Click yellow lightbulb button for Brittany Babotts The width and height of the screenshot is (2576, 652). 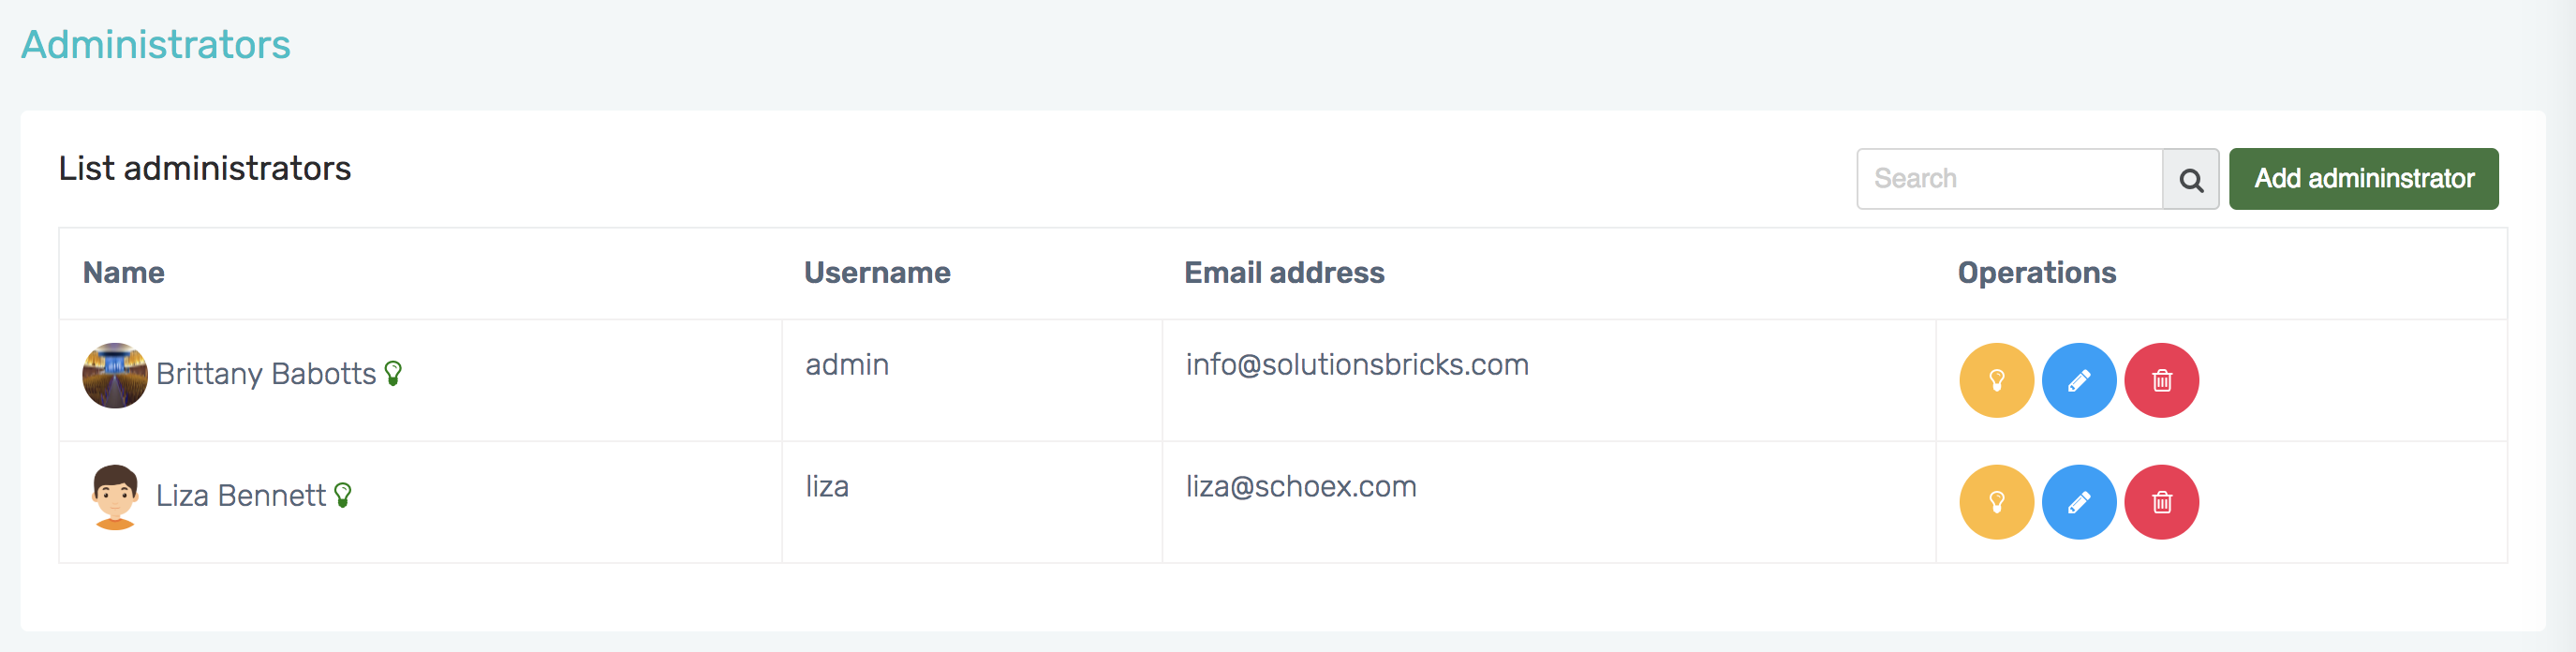click(1996, 380)
